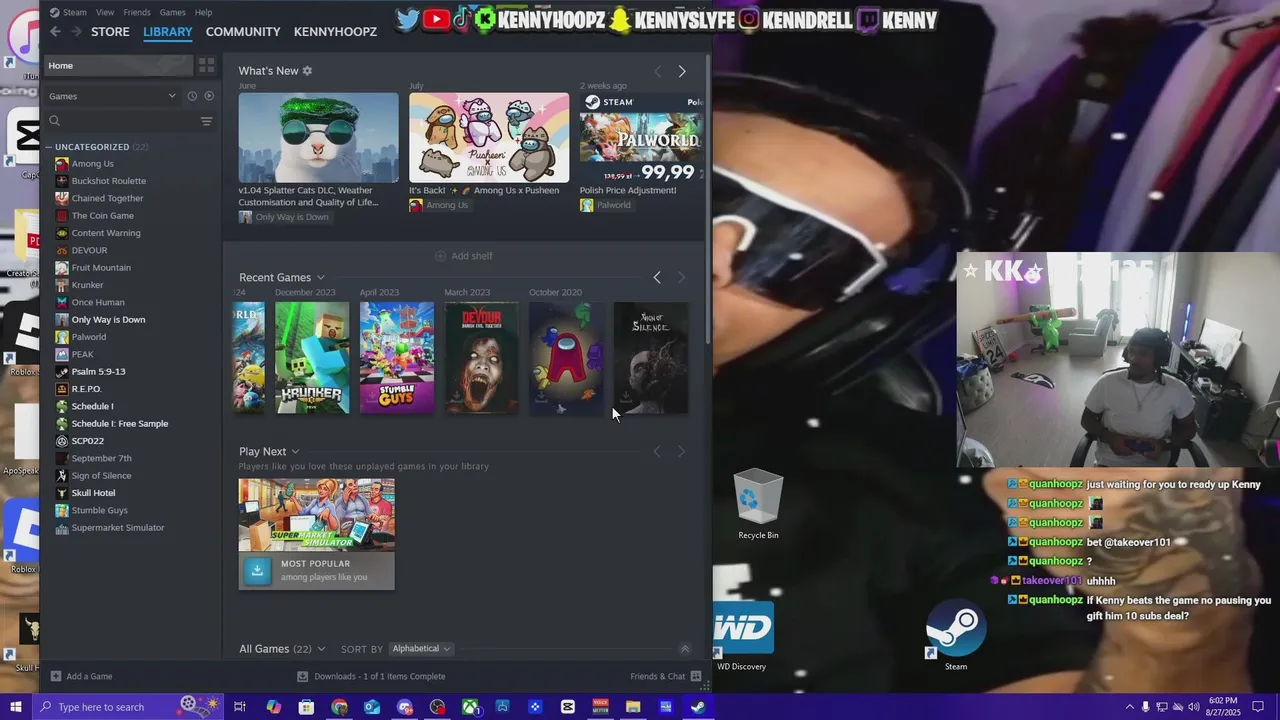
Task: Collapse the Uncategorized collection
Action: [49, 147]
